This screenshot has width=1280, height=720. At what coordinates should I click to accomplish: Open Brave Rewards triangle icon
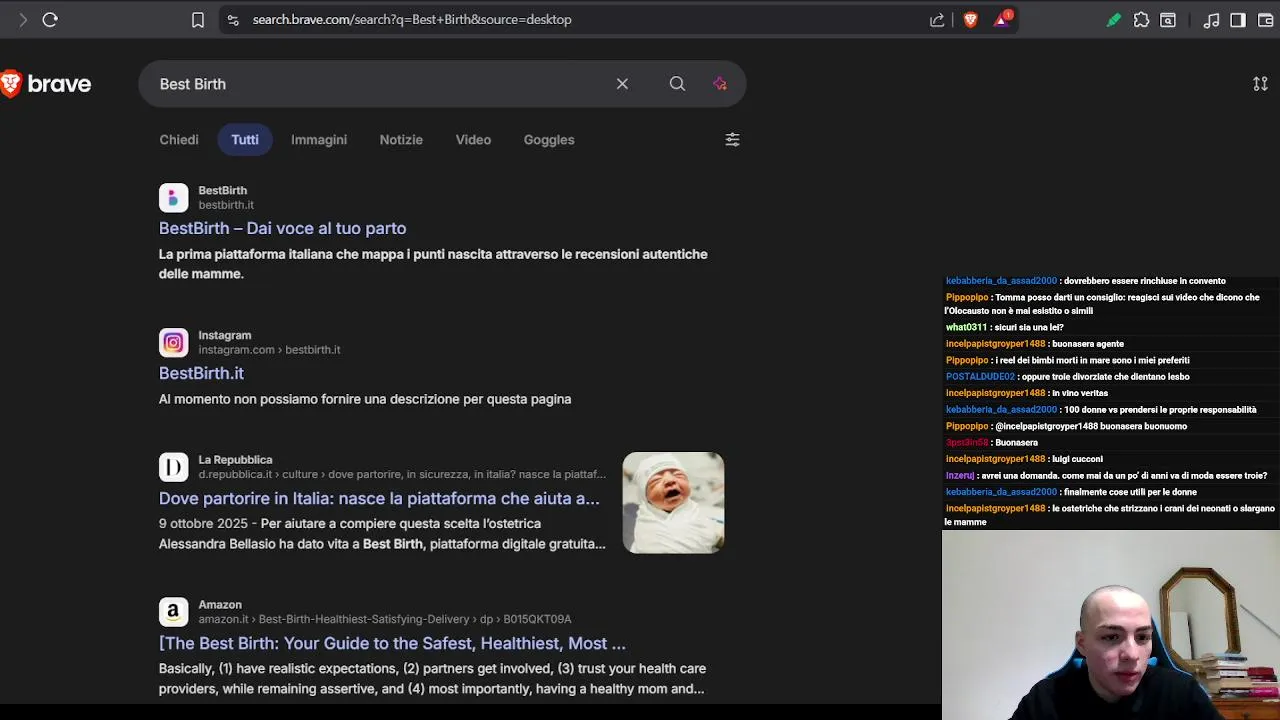(1002, 19)
